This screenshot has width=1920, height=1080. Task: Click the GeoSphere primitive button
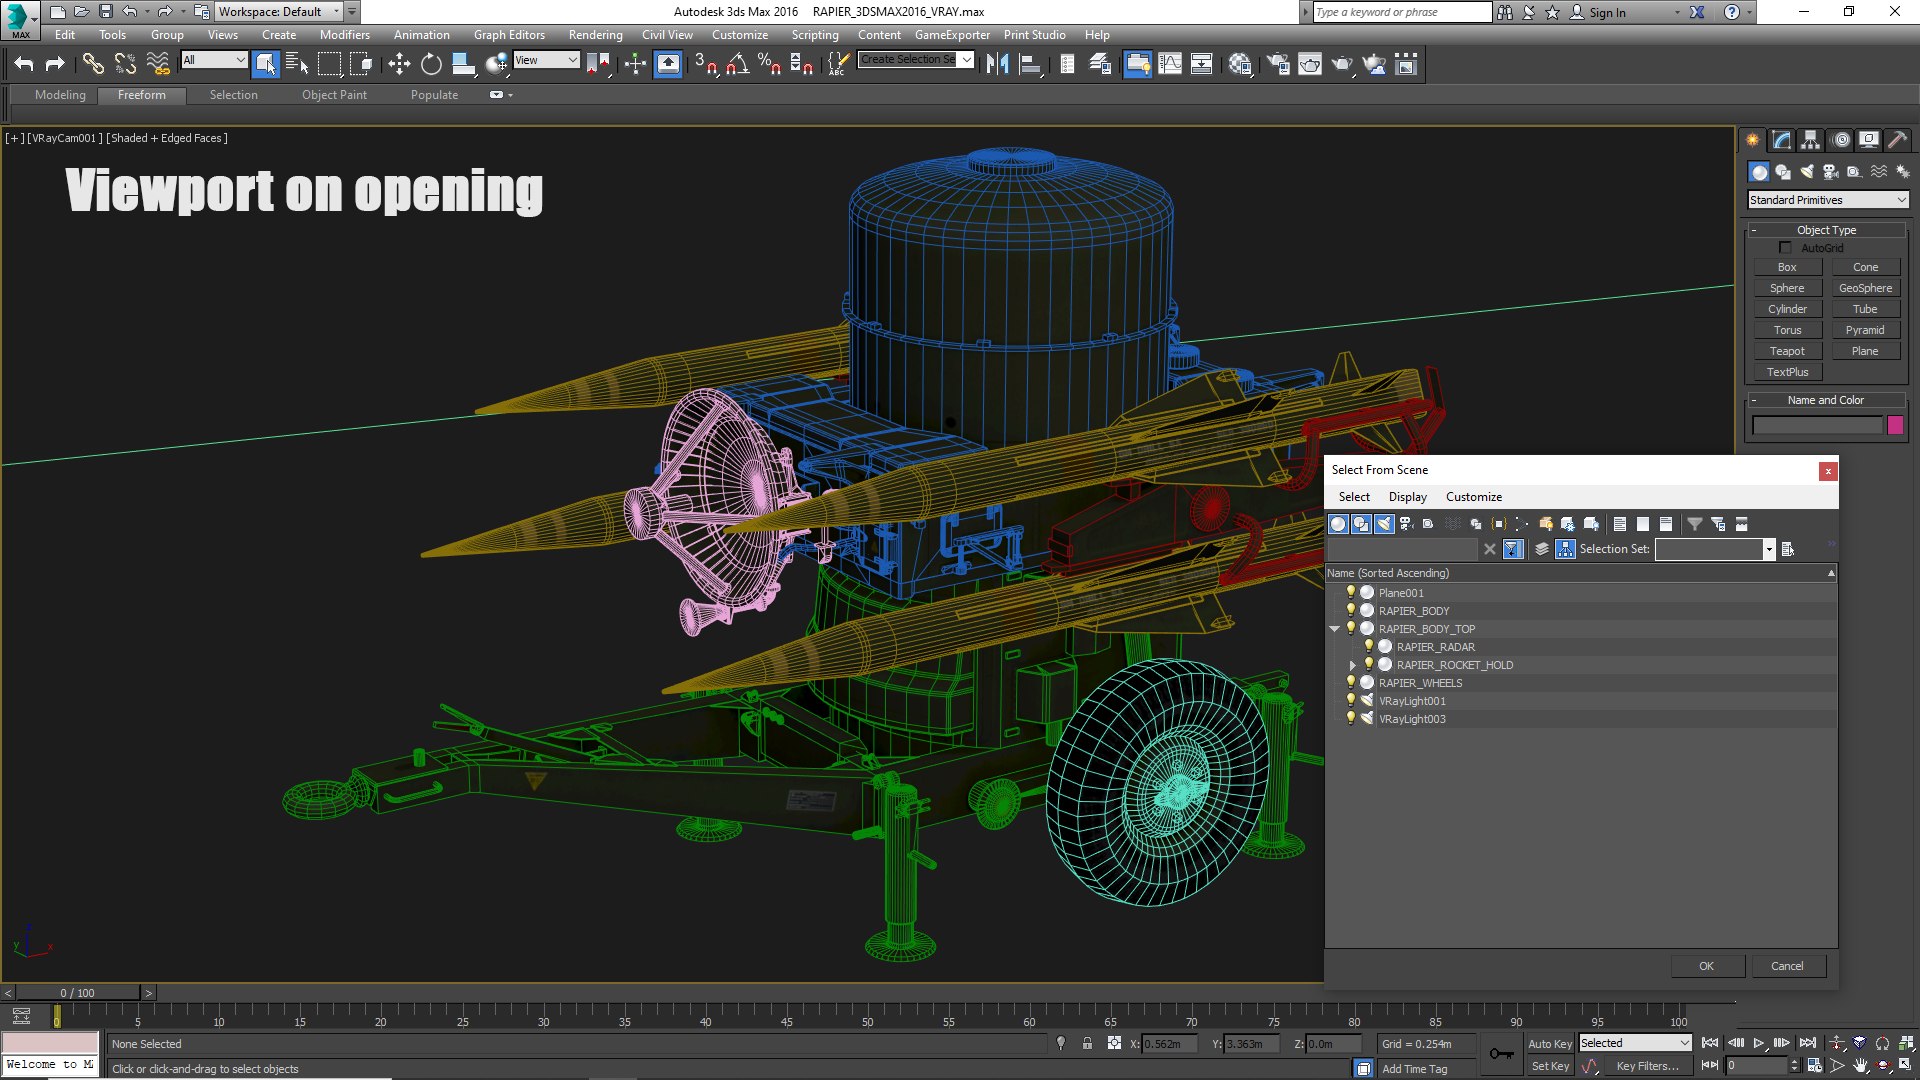pos(1865,288)
